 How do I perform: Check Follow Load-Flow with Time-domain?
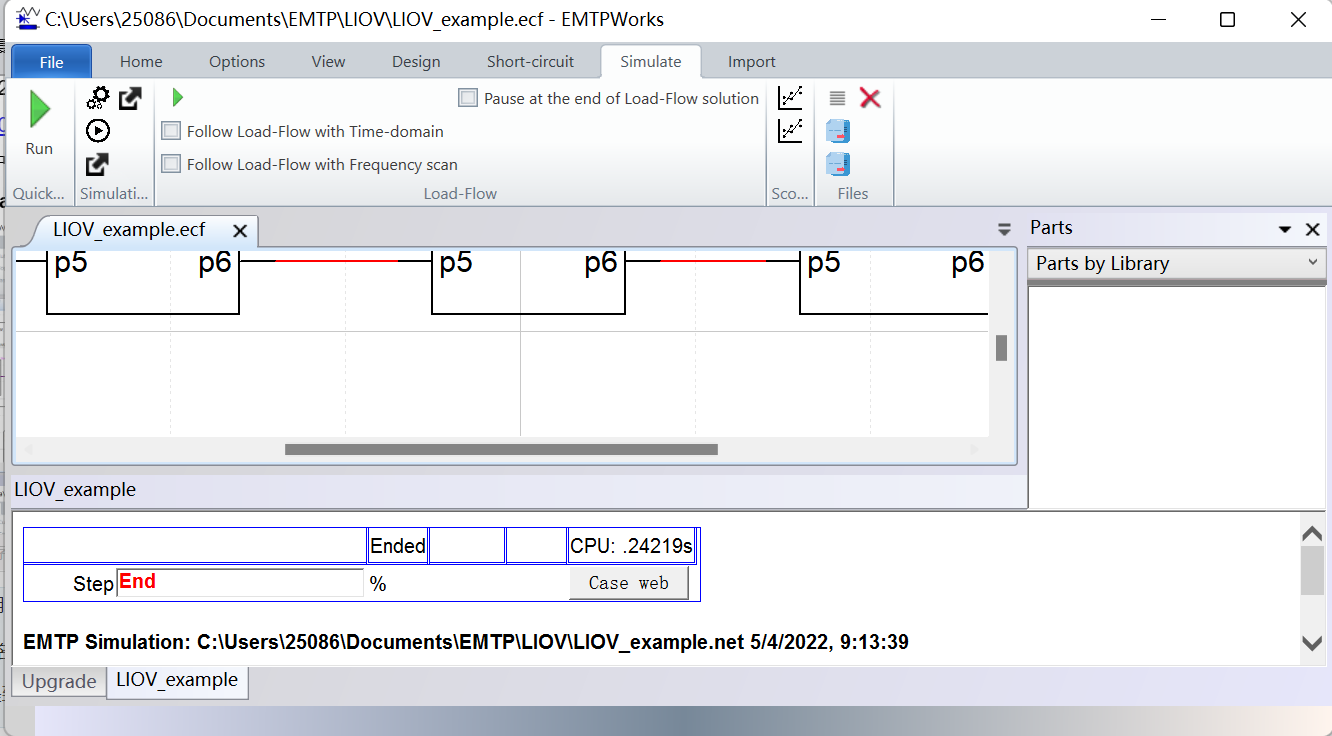pyautogui.click(x=171, y=130)
